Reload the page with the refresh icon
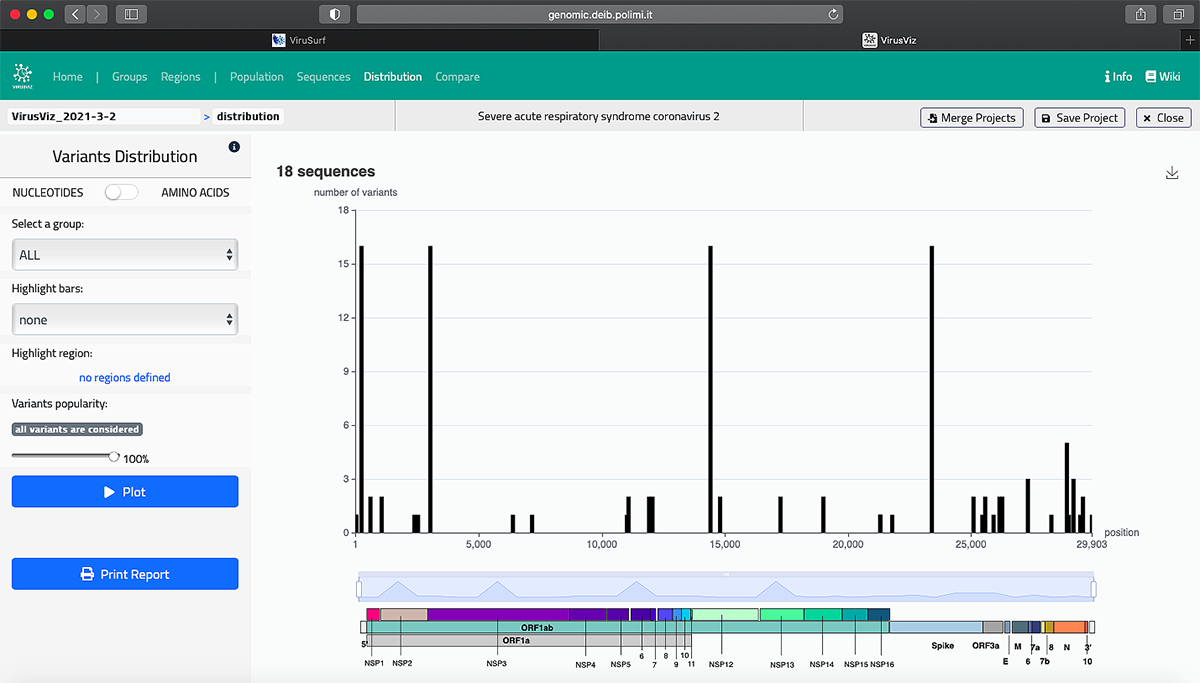The width and height of the screenshot is (1200, 683). coord(833,15)
